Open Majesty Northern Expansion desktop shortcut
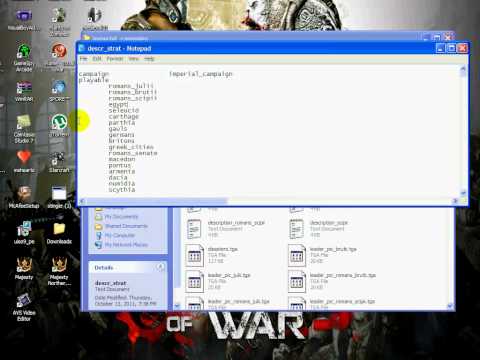The width and height of the screenshot is (480, 360). coord(59,271)
